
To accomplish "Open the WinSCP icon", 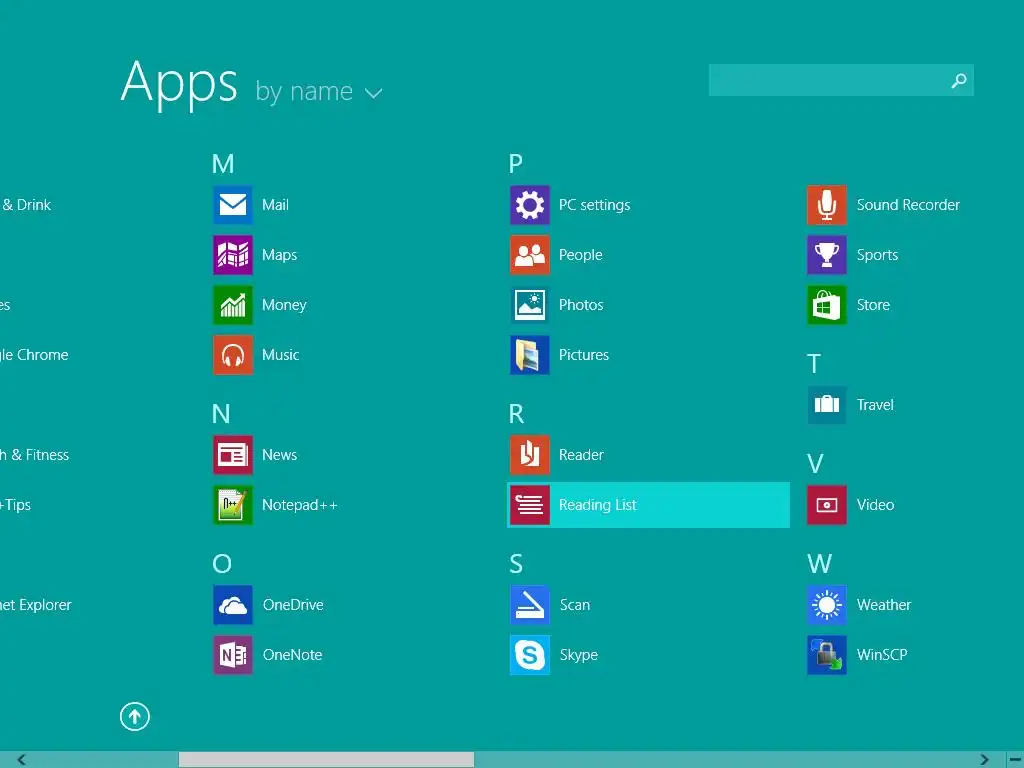I will (827, 654).
